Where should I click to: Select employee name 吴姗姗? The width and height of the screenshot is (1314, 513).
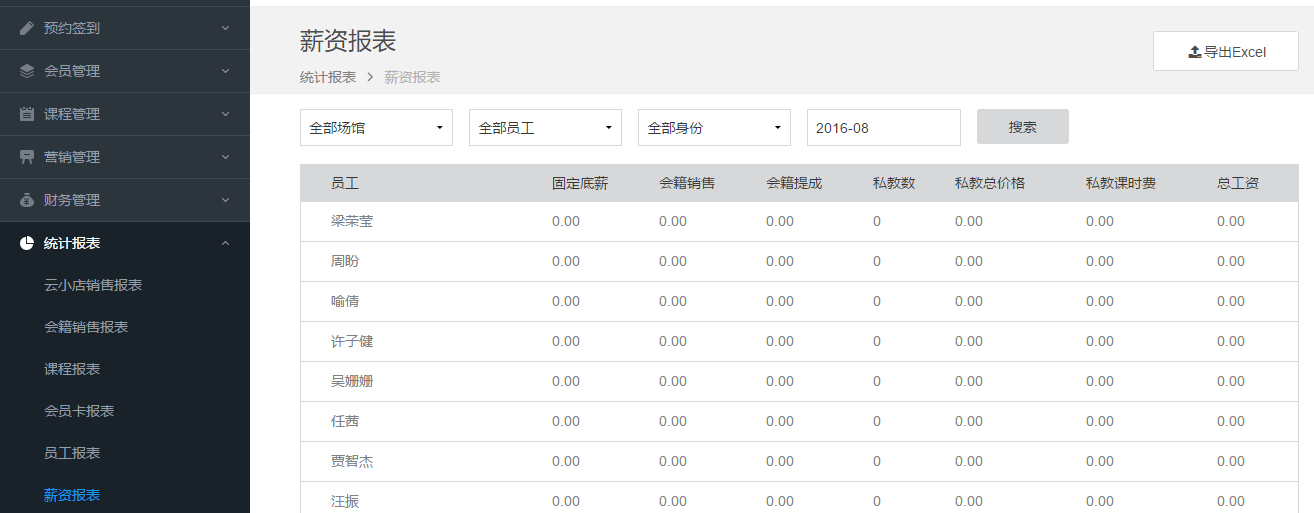pyautogui.click(x=352, y=381)
